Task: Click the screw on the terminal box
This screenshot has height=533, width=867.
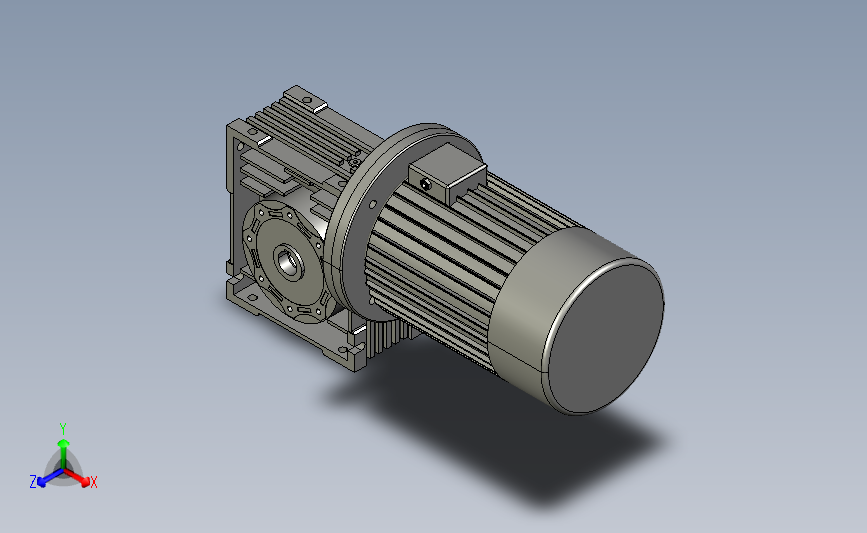Action: (425, 184)
